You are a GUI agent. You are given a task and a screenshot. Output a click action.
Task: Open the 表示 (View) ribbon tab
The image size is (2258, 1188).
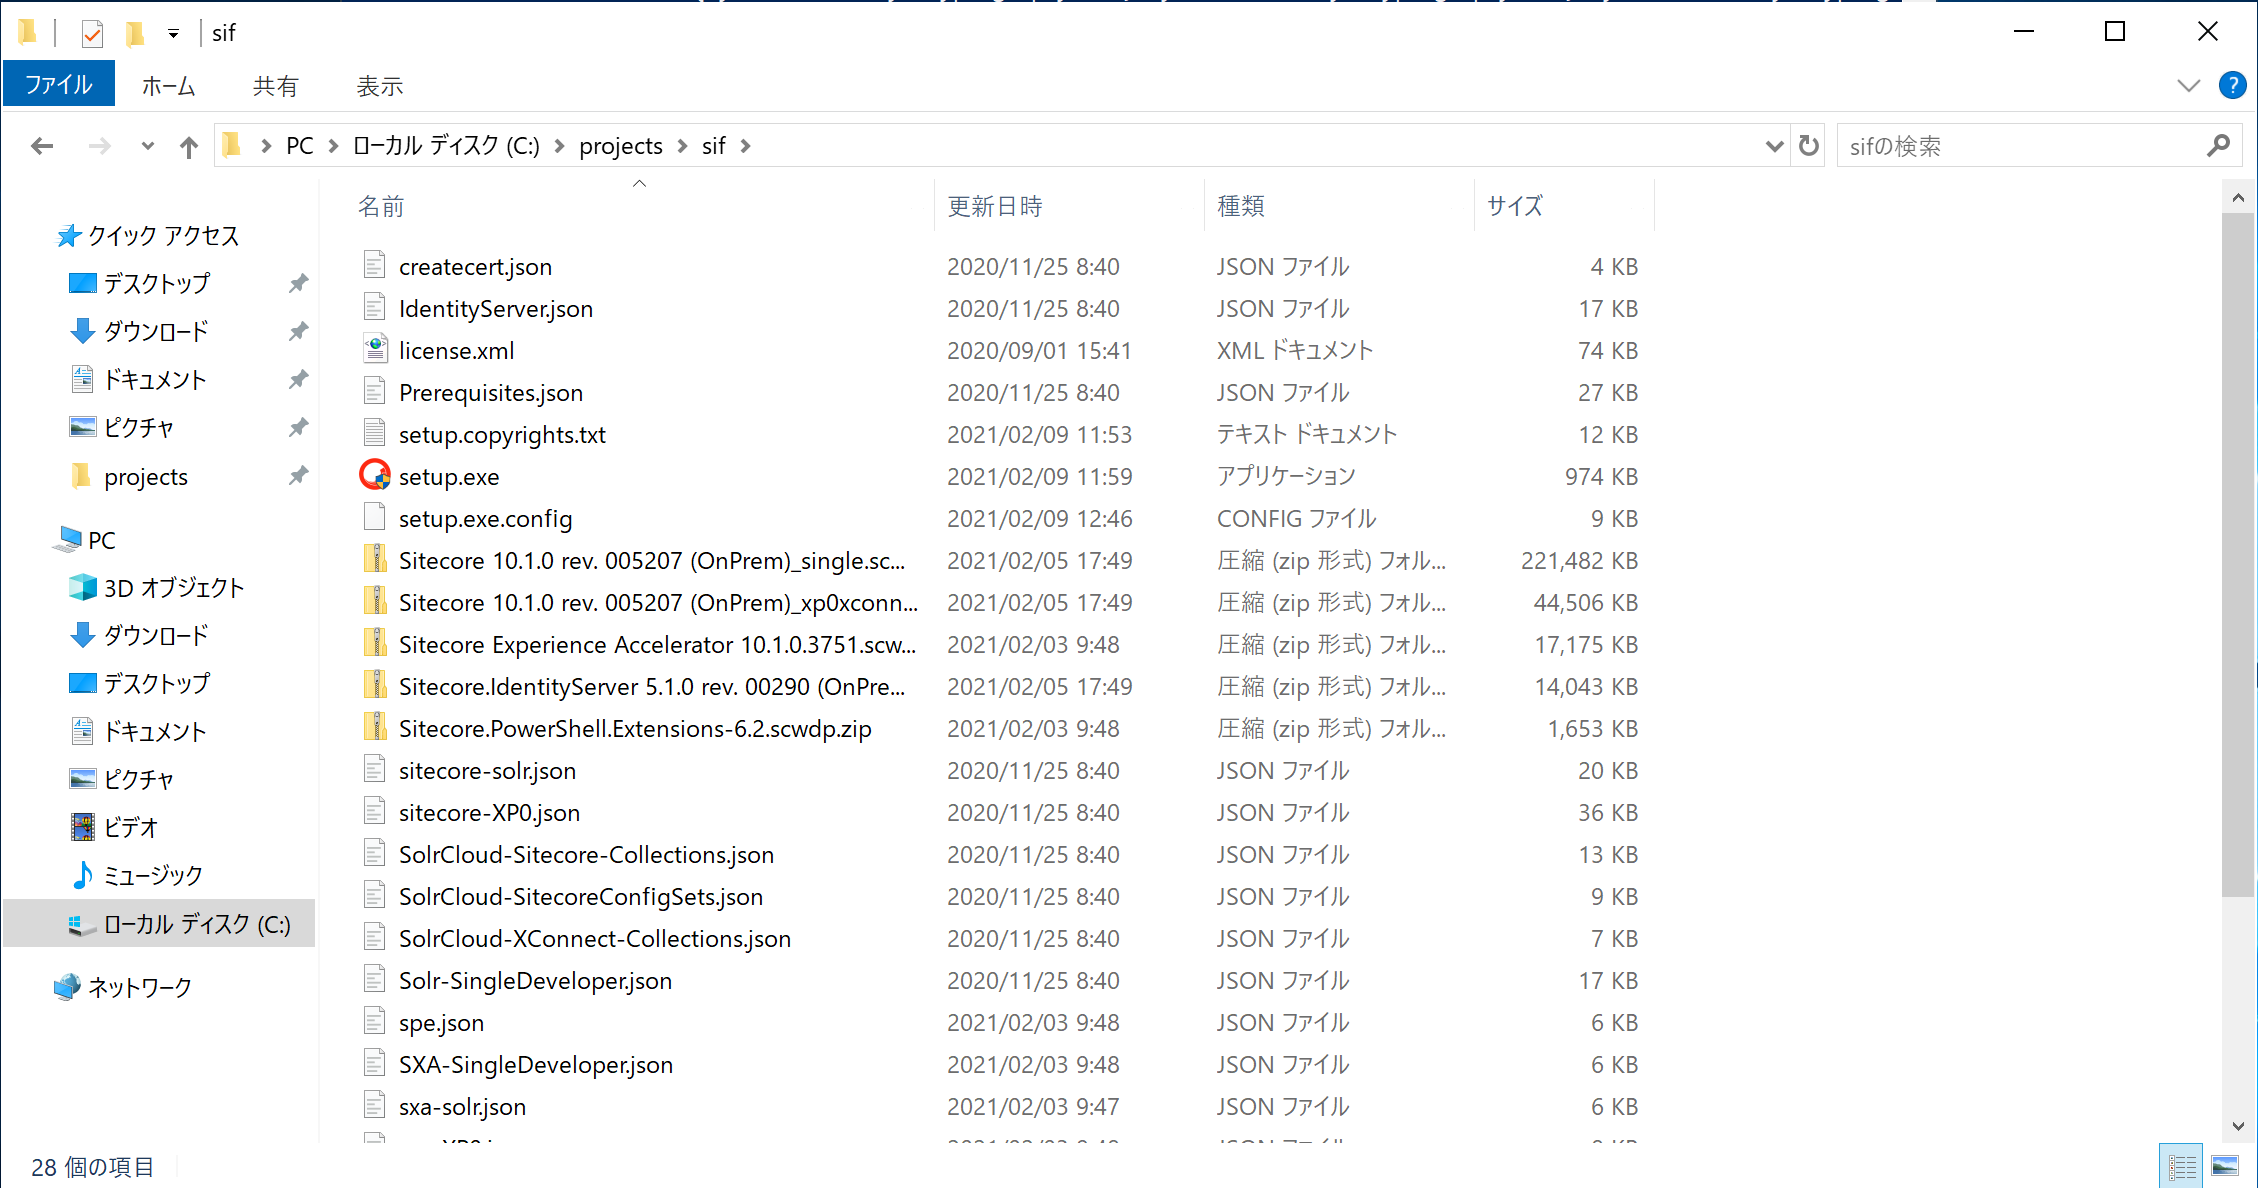[x=380, y=86]
